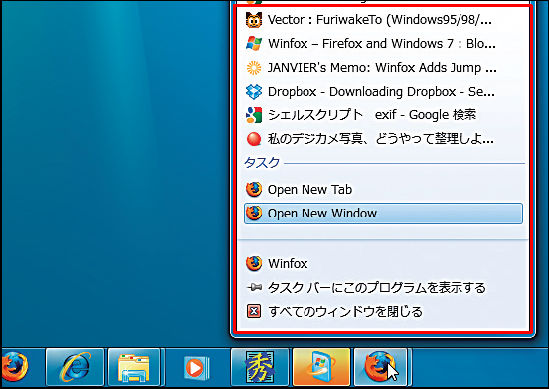The width and height of the screenshot is (549, 389).
Task: Click the Firefox icon beside Open New Tab
Action: pos(254,189)
